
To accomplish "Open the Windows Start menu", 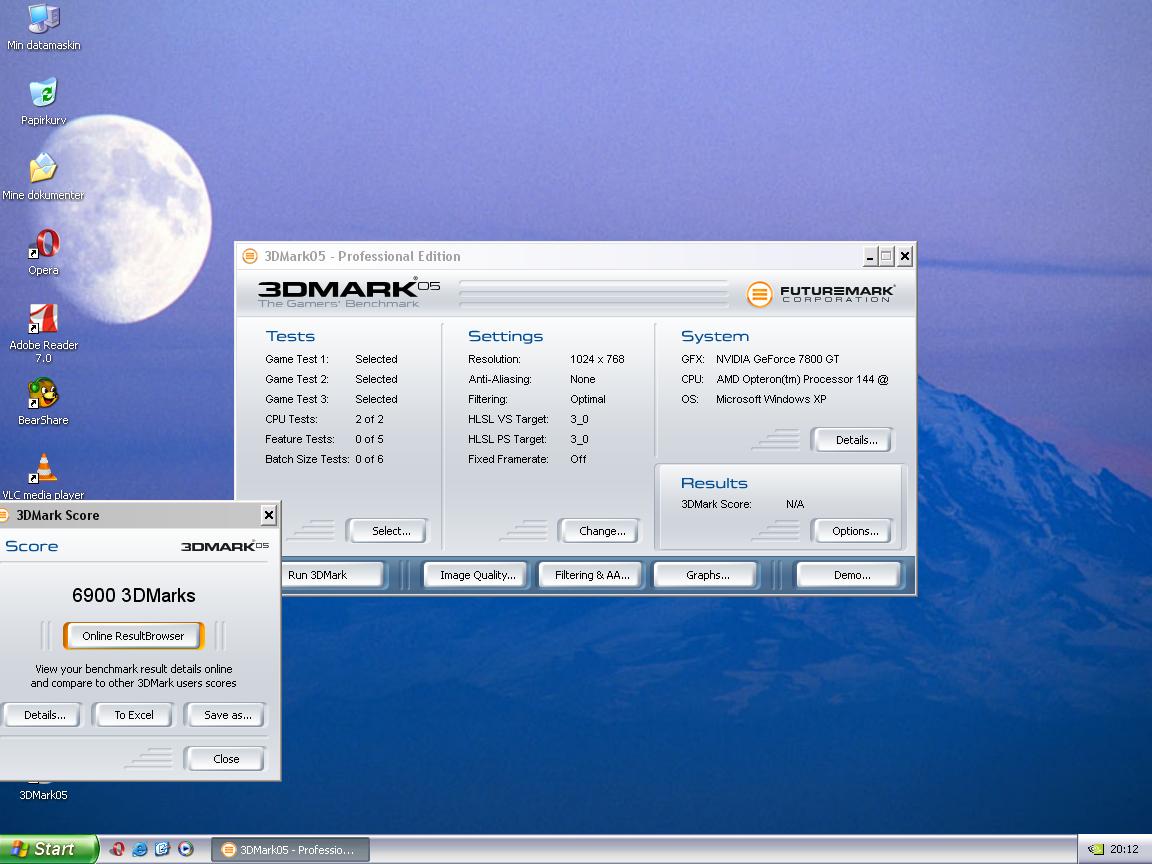I will tap(48, 849).
